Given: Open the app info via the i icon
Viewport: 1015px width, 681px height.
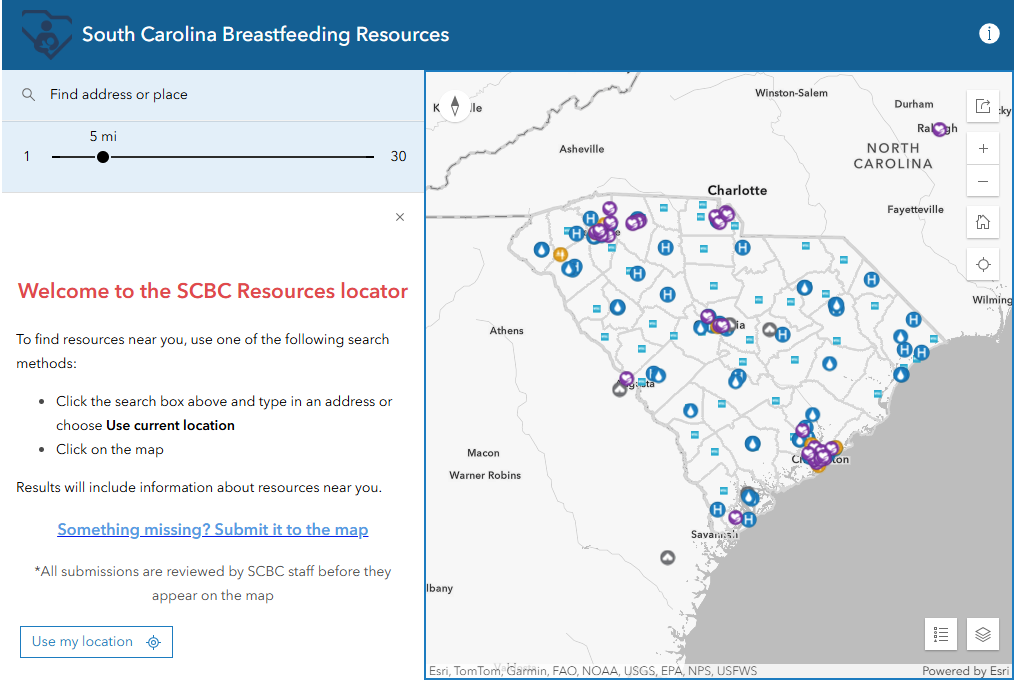Looking at the screenshot, I should pyautogui.click(x=989, y=33).
